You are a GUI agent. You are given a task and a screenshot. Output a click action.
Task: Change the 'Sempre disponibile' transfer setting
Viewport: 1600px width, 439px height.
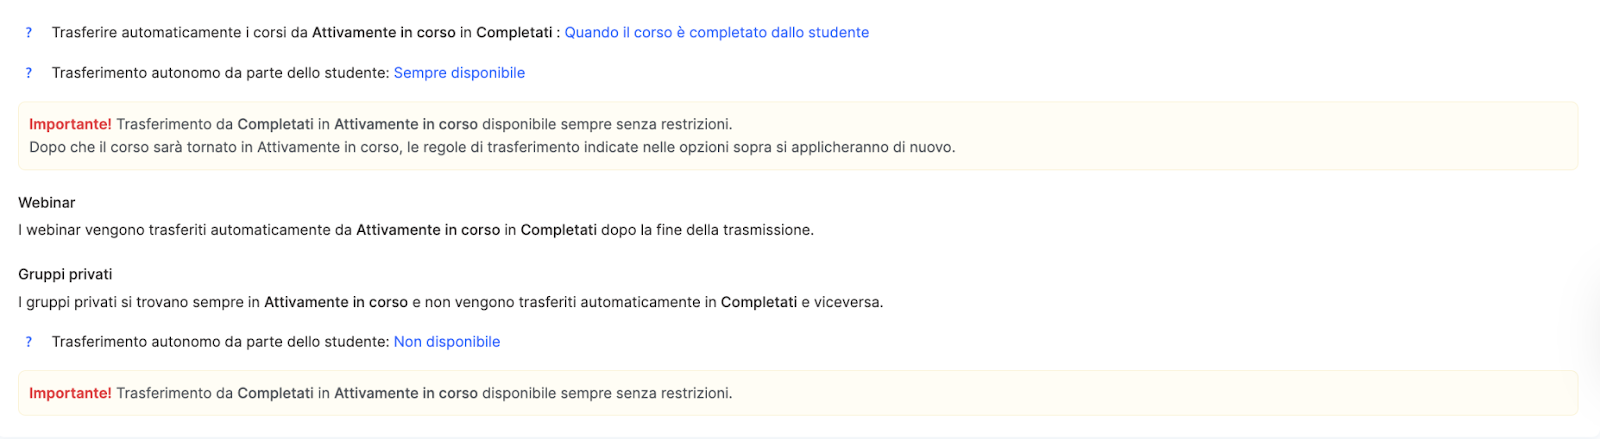[x=459, y=73]
